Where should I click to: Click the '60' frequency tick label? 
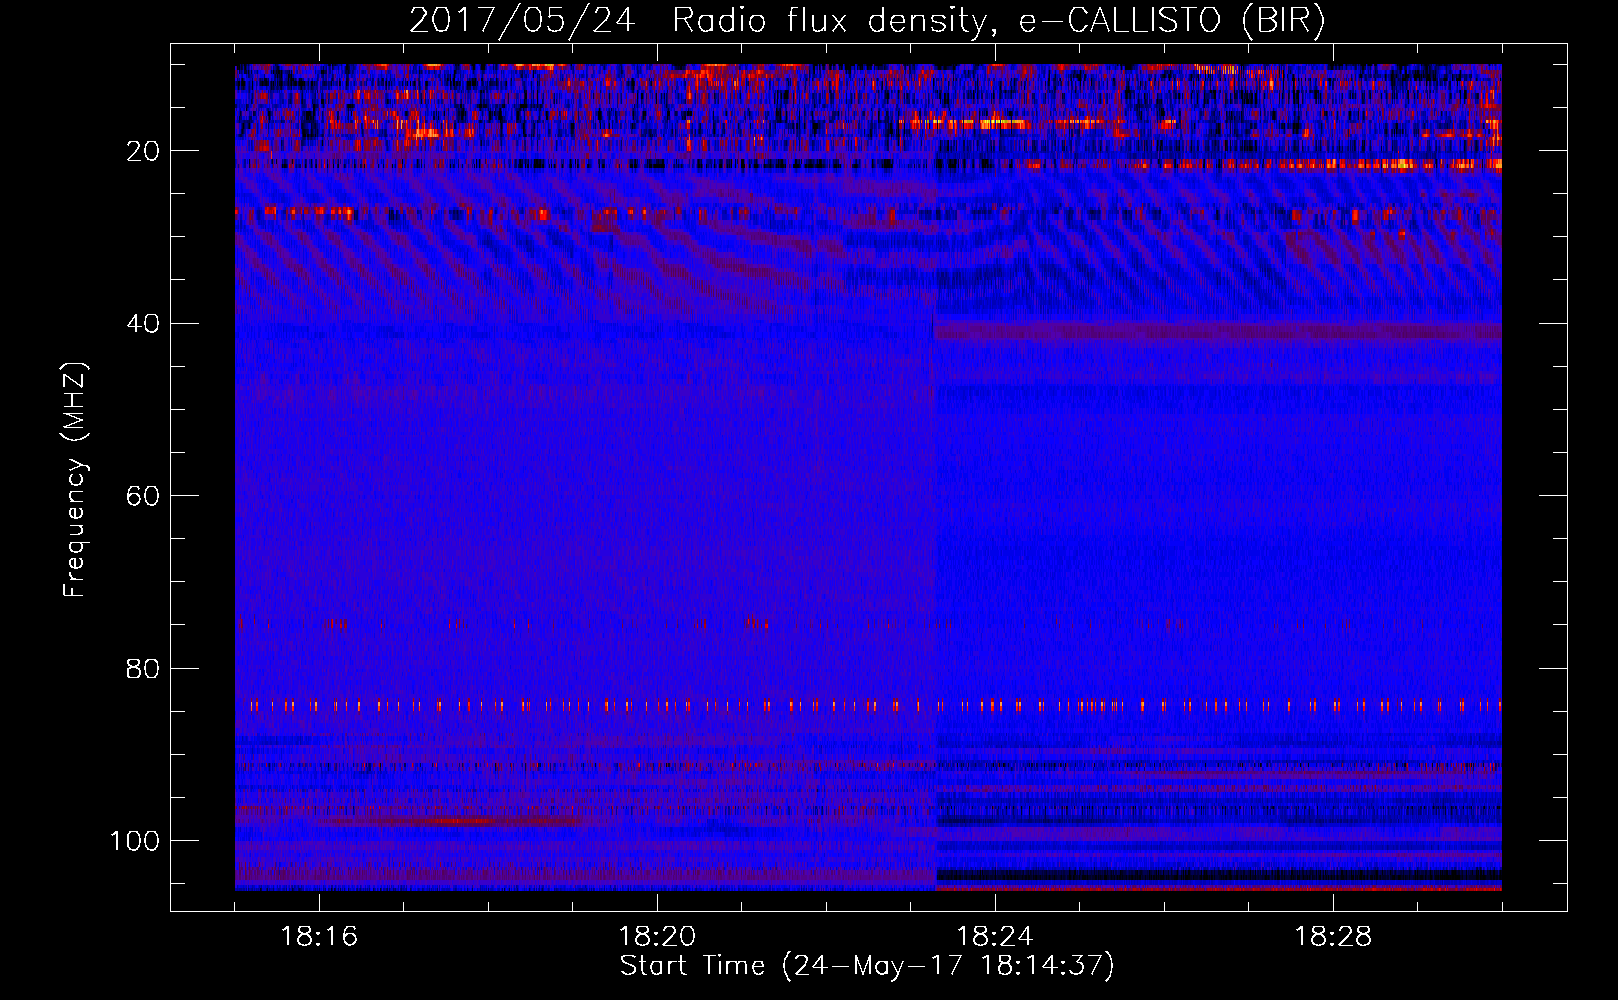143,496
